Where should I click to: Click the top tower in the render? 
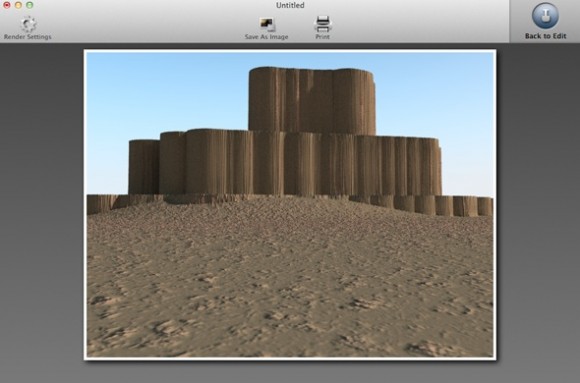(x=312, y=100)
